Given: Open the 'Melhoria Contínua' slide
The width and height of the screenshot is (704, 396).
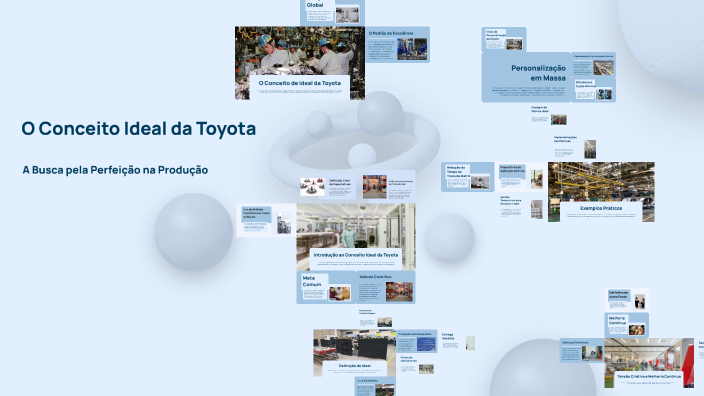Looking at the screenshot, I should coord(626,325).
